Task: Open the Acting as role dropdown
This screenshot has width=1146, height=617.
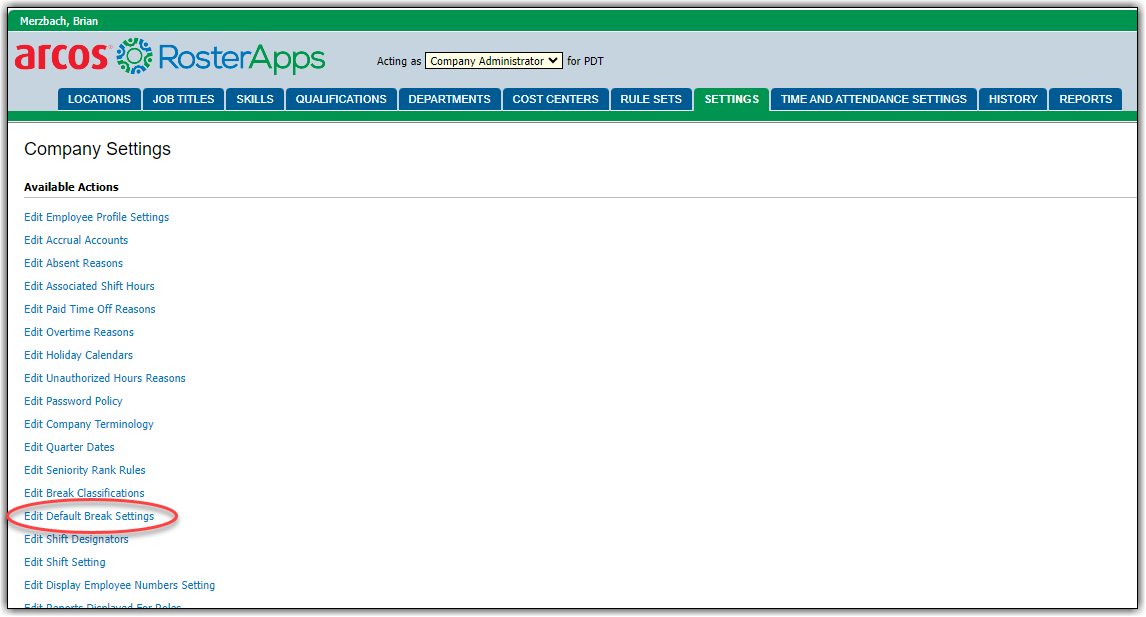Action: 494,61
